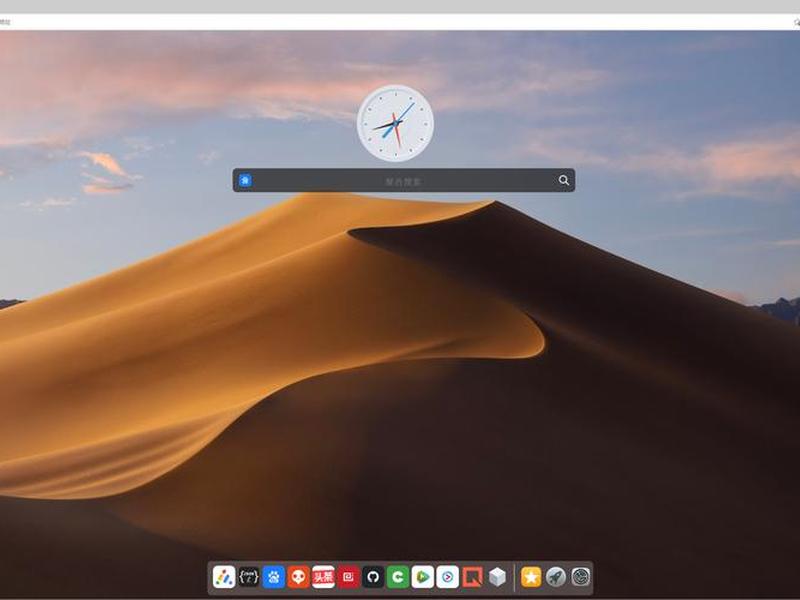Click the analog clock widget
This screenshot has height=600, width=800.
coord(395,123)
